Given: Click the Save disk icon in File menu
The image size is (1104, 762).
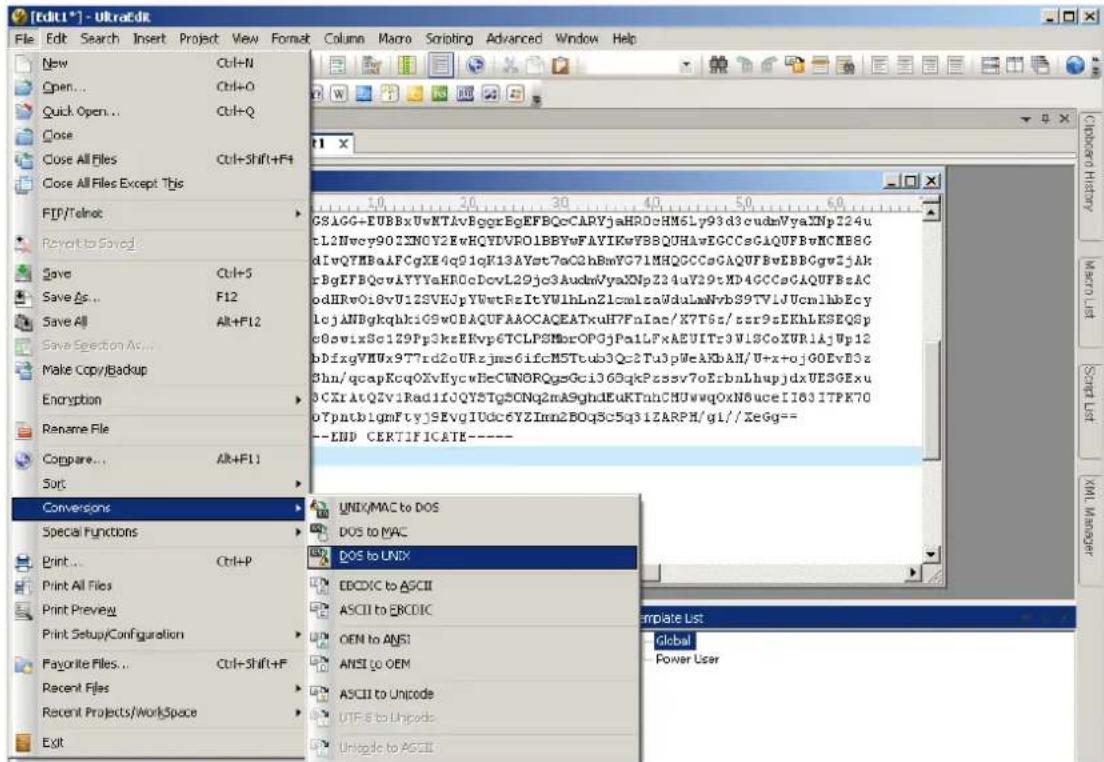Looking at the screenshot, I should [23, 273].
